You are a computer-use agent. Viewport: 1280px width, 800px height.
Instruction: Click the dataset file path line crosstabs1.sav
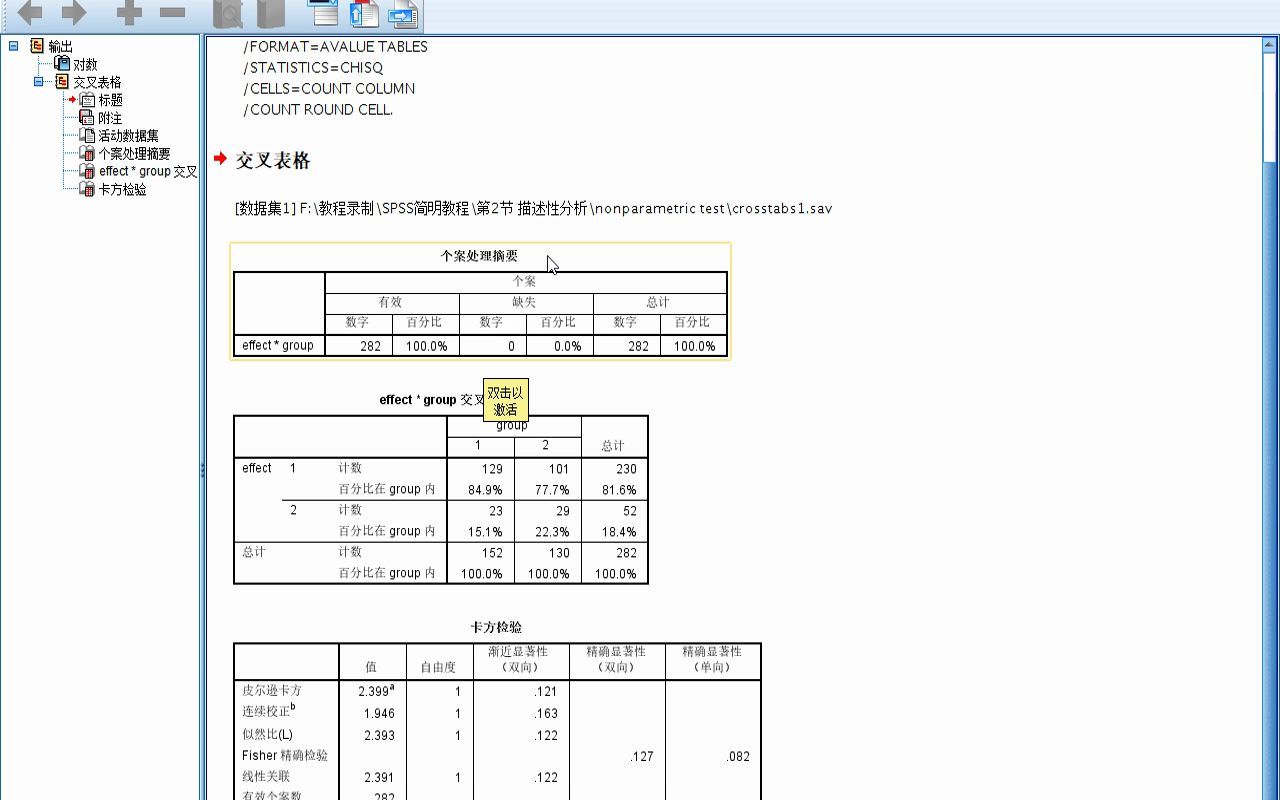534,209
